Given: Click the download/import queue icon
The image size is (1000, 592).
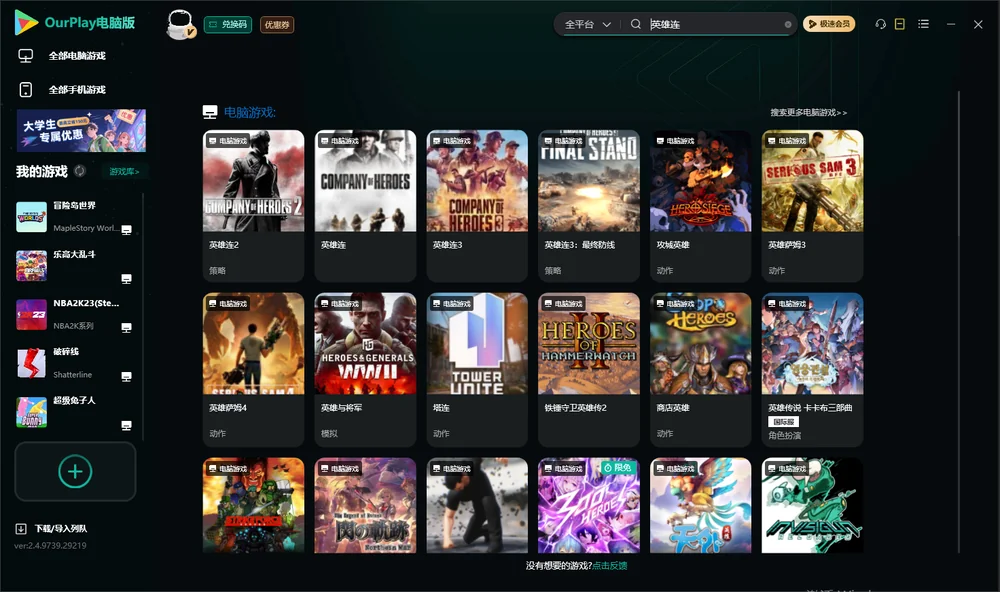Looking at the screenshot, I should 21,528.
